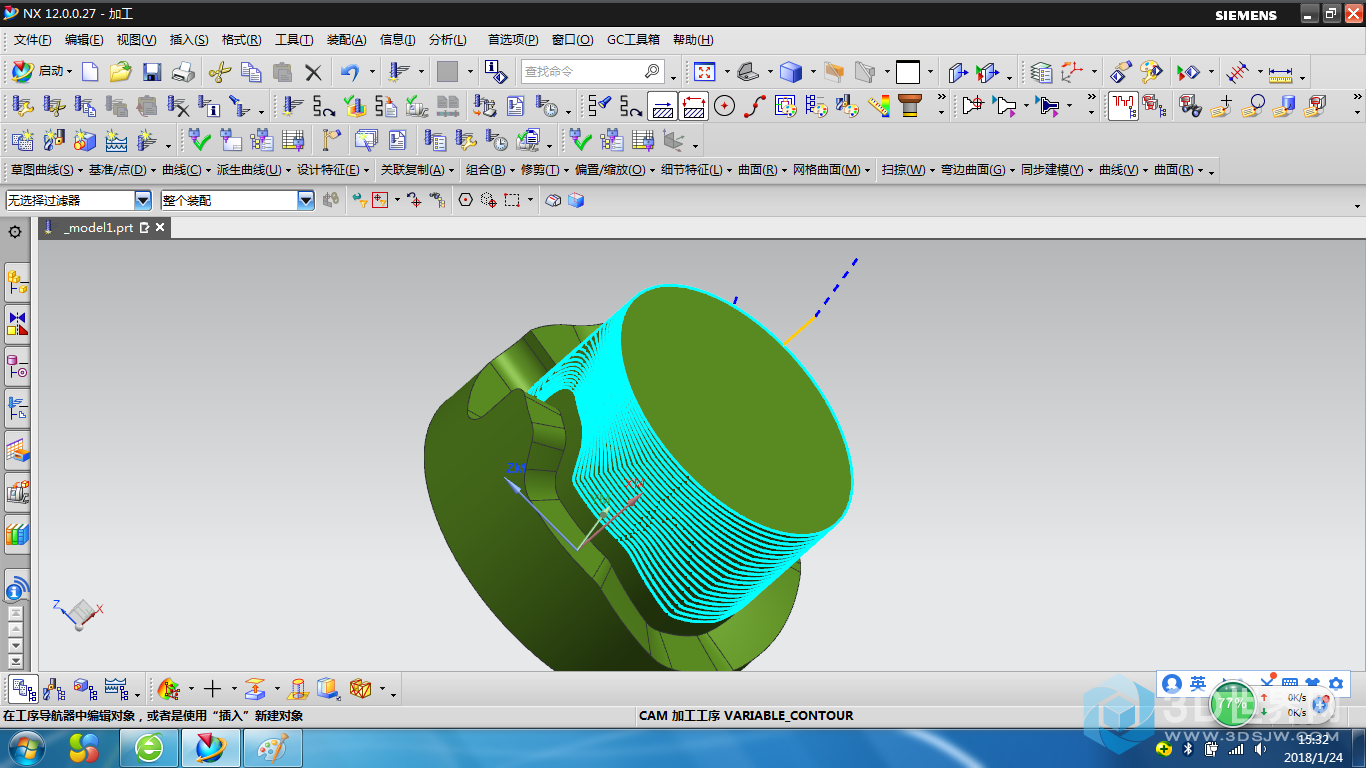Image resolution: width=1366 pixels, height=768 pixels.
Task: Open the Paint app in taskbar
Action: pyautogui.click(x=271, y=747)
